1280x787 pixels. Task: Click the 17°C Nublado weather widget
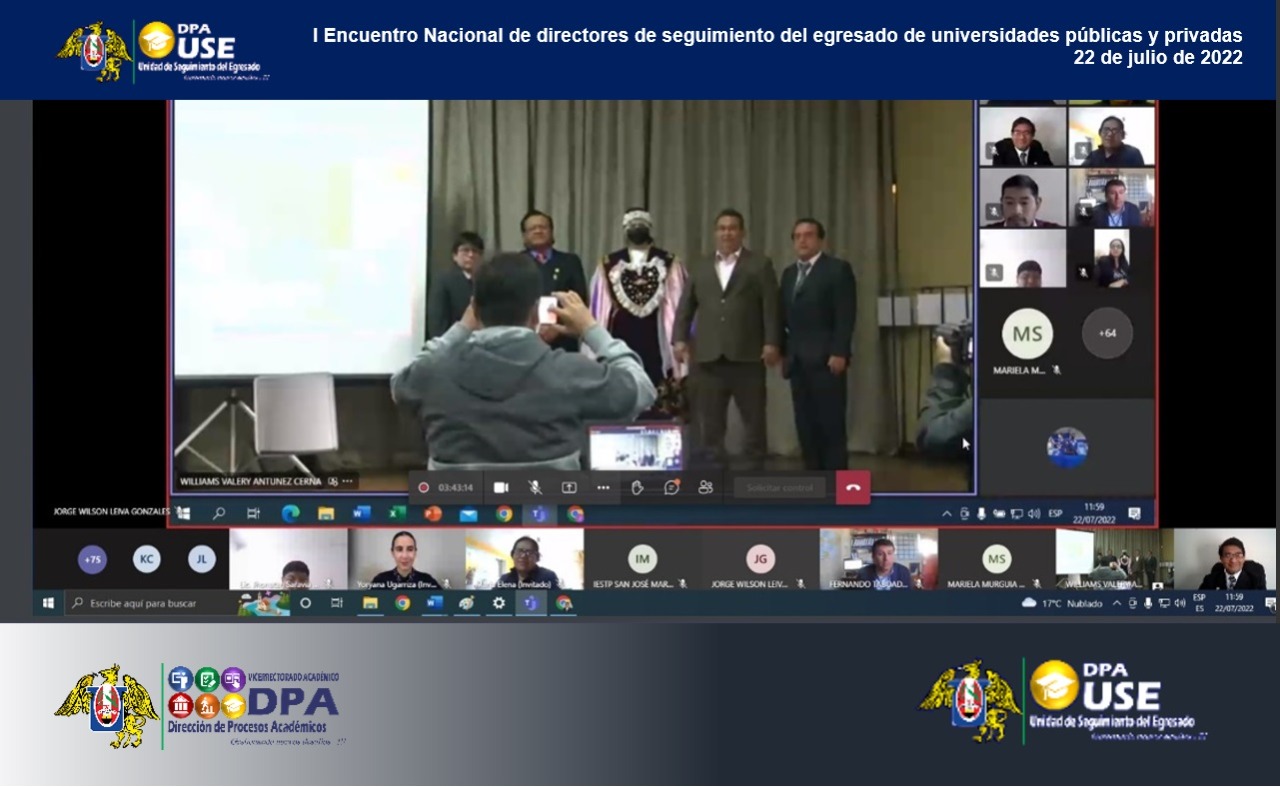click(1061, 603)
